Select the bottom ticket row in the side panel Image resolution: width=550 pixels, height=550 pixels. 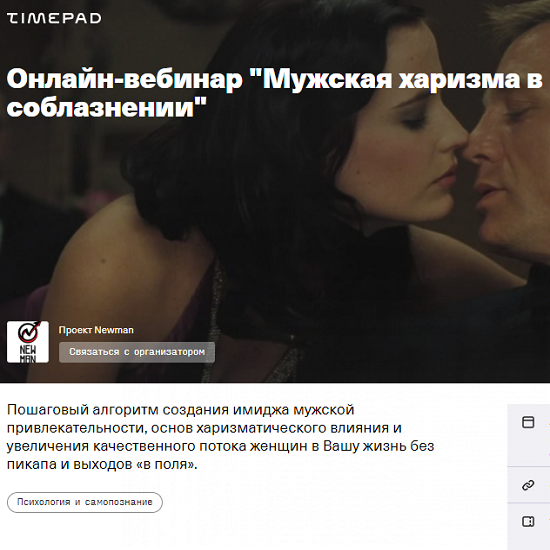point(529,524)
